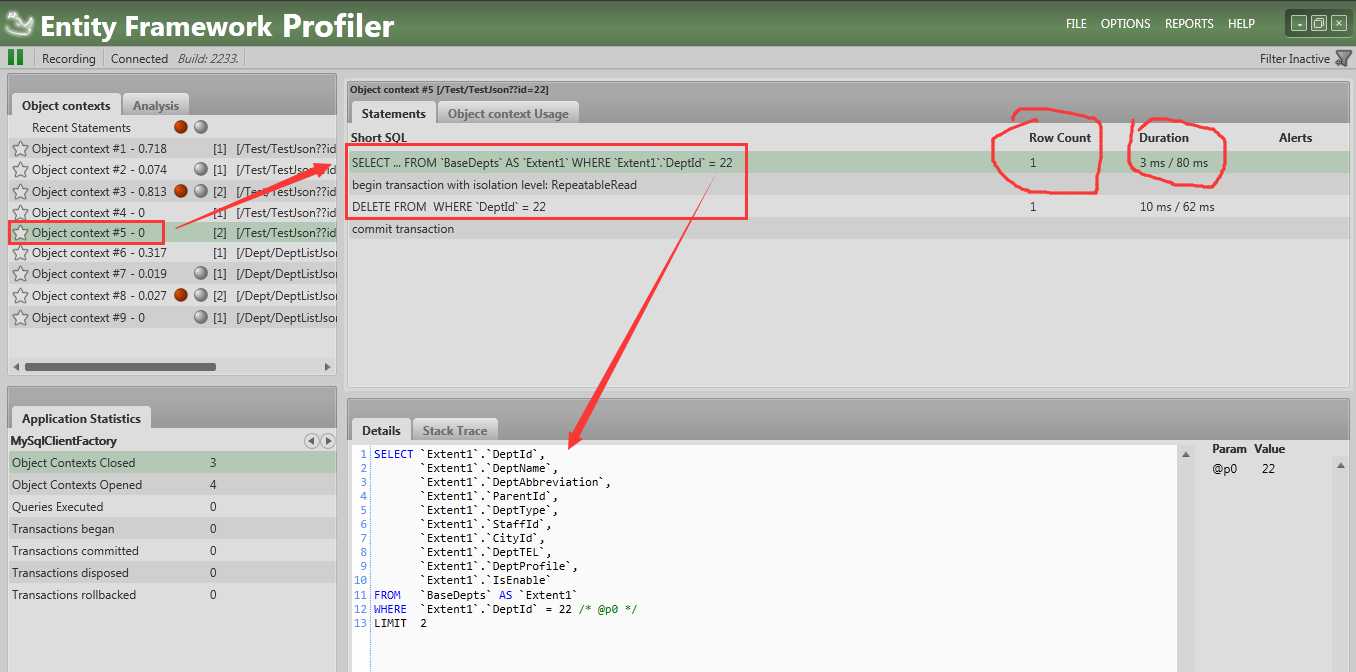Open the HELP menu
Screen dimensions: 1356x672
[x=1241, y=24]
